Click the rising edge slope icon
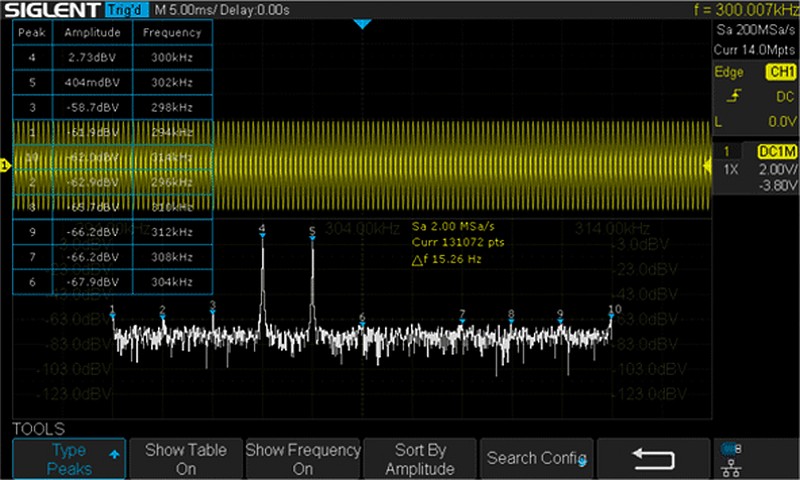The width and height of the screenshot is (800, 480). coord(734,95)
